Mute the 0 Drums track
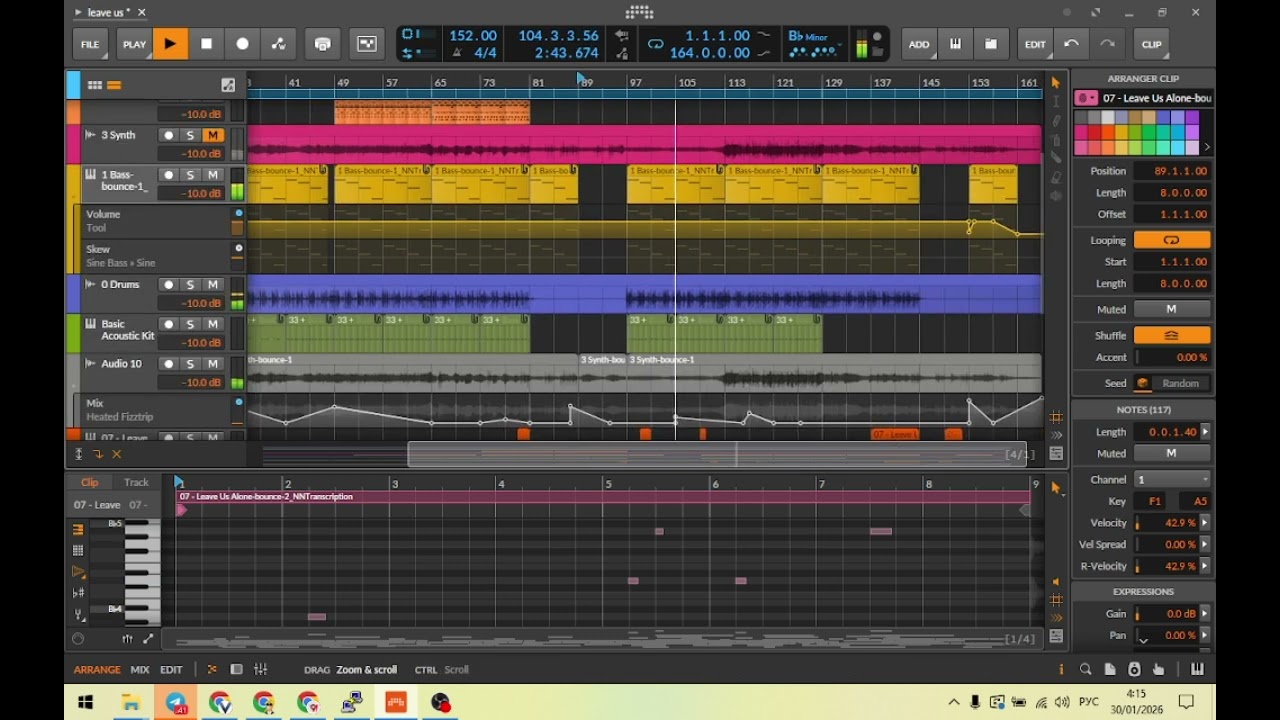 click(x=212, y=284)
